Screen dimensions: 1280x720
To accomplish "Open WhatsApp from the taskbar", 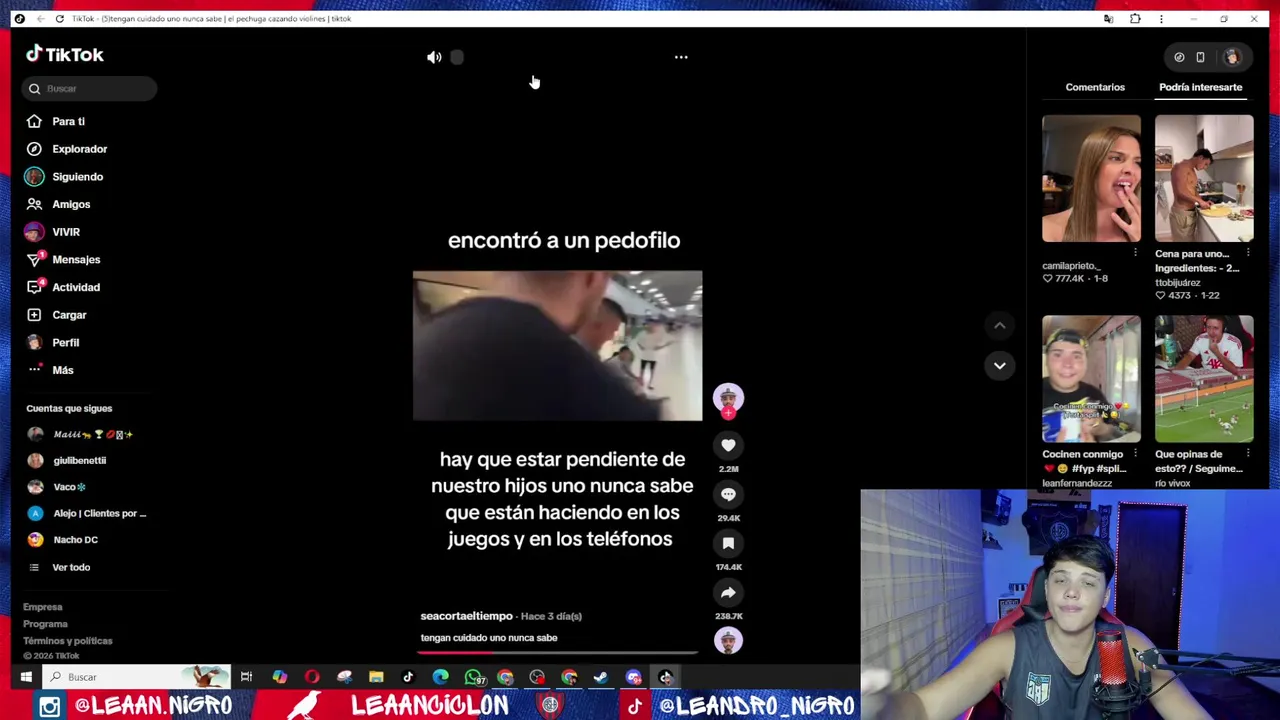I will [473, 677].
